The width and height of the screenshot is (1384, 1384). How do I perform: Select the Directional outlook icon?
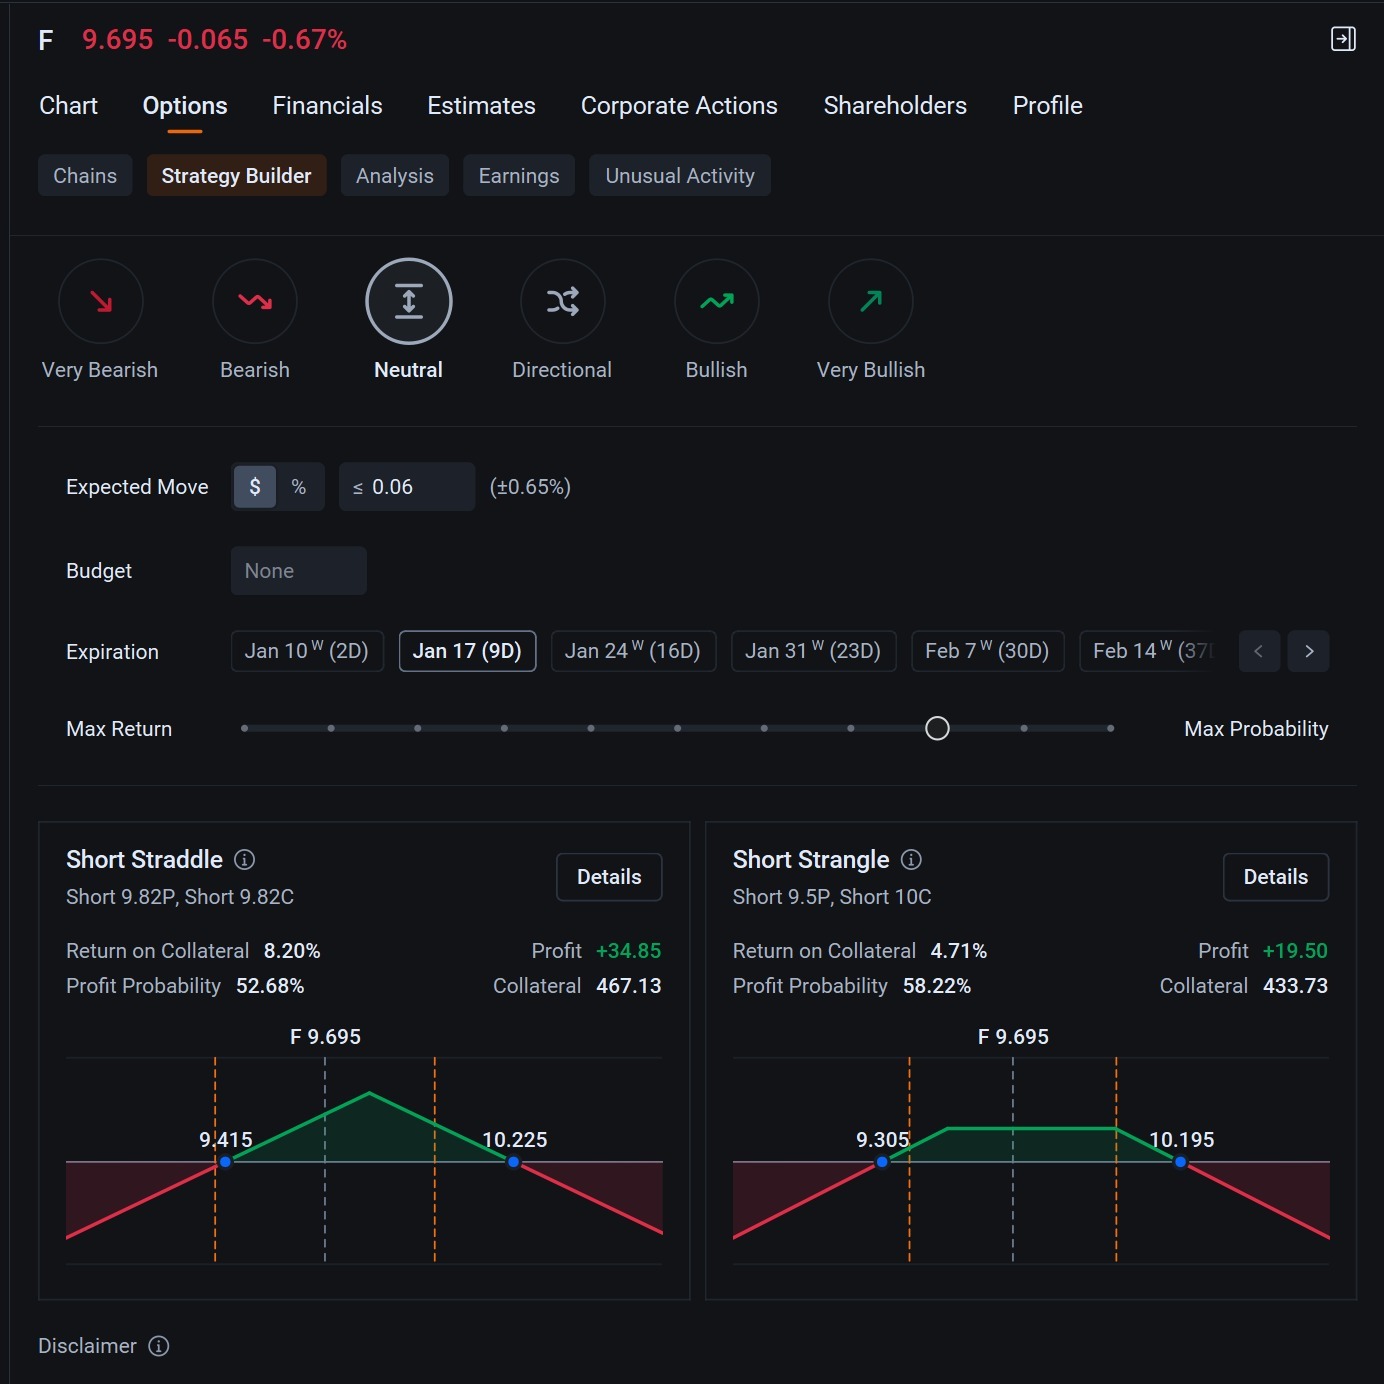[563, 301]
